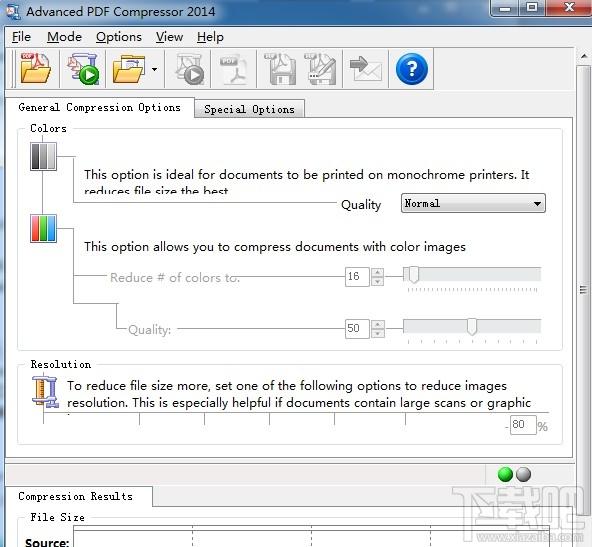Click the 'Reduce # of colors to' label
This screenshot has width=592, height=547.
click(175, 278)
